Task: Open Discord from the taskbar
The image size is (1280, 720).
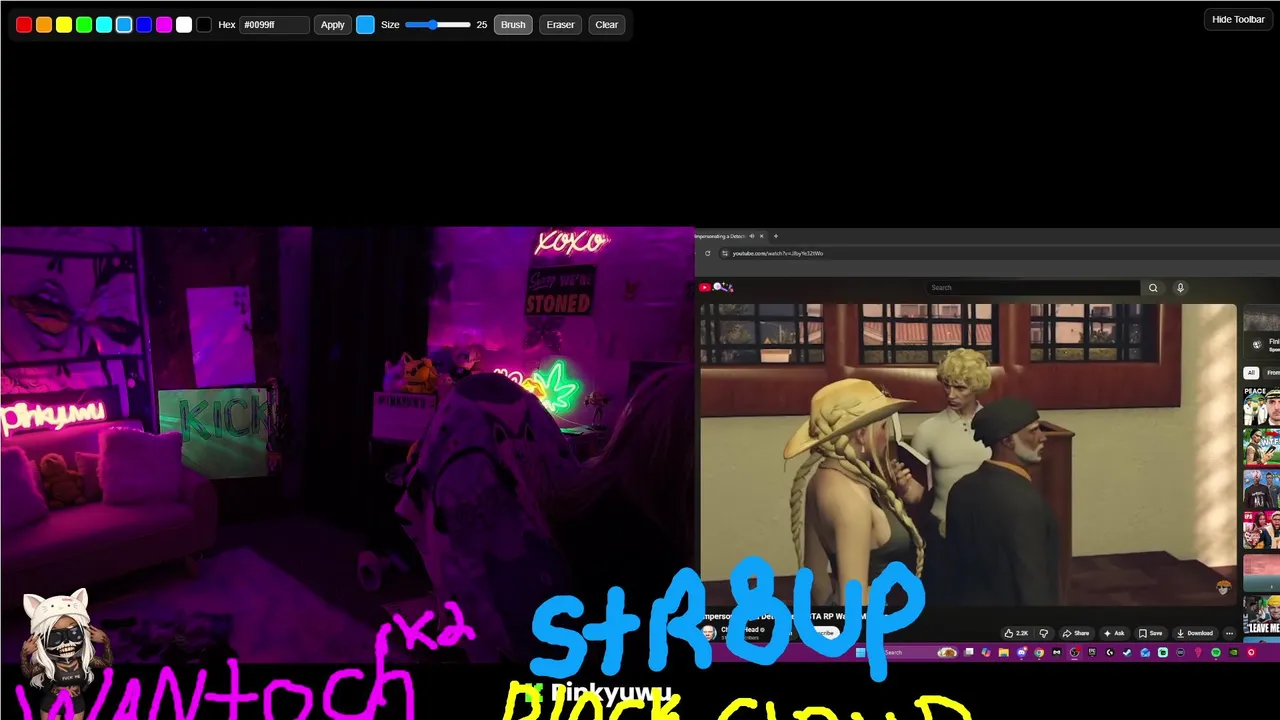Action: click(x=1022, y=653)
